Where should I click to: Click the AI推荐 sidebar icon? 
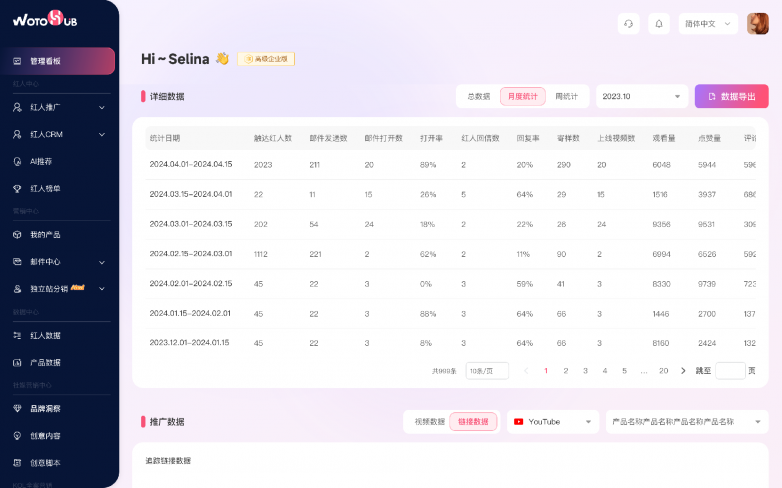(17, 161)
